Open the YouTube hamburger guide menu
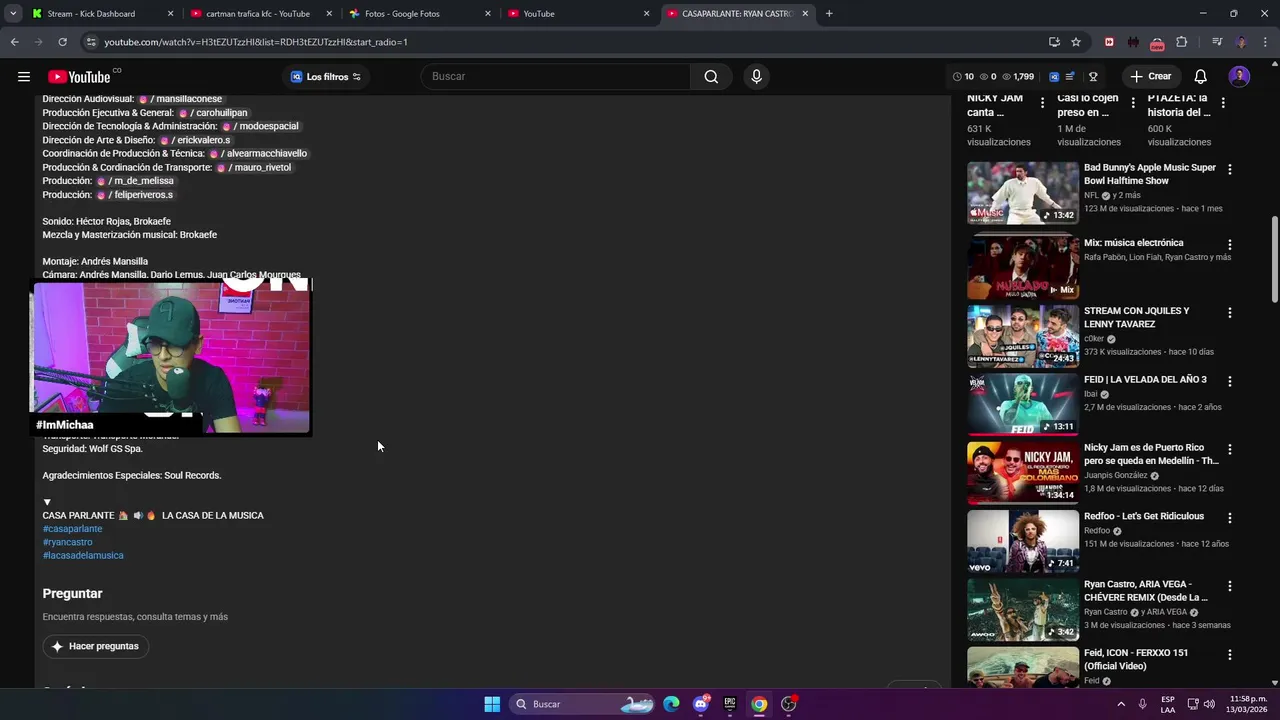1280x720 pixels. (23, 77)
